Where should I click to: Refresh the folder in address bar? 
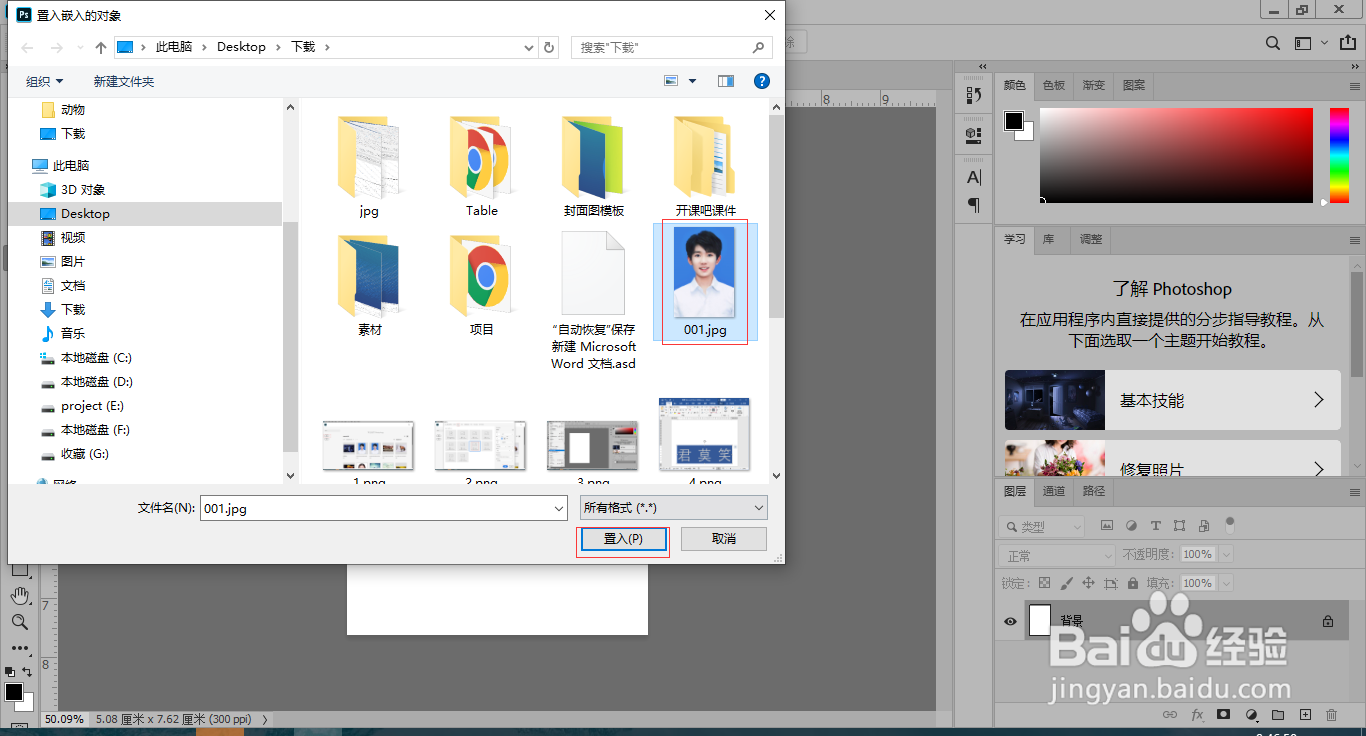pyautogui.click(x=549, y=47)
